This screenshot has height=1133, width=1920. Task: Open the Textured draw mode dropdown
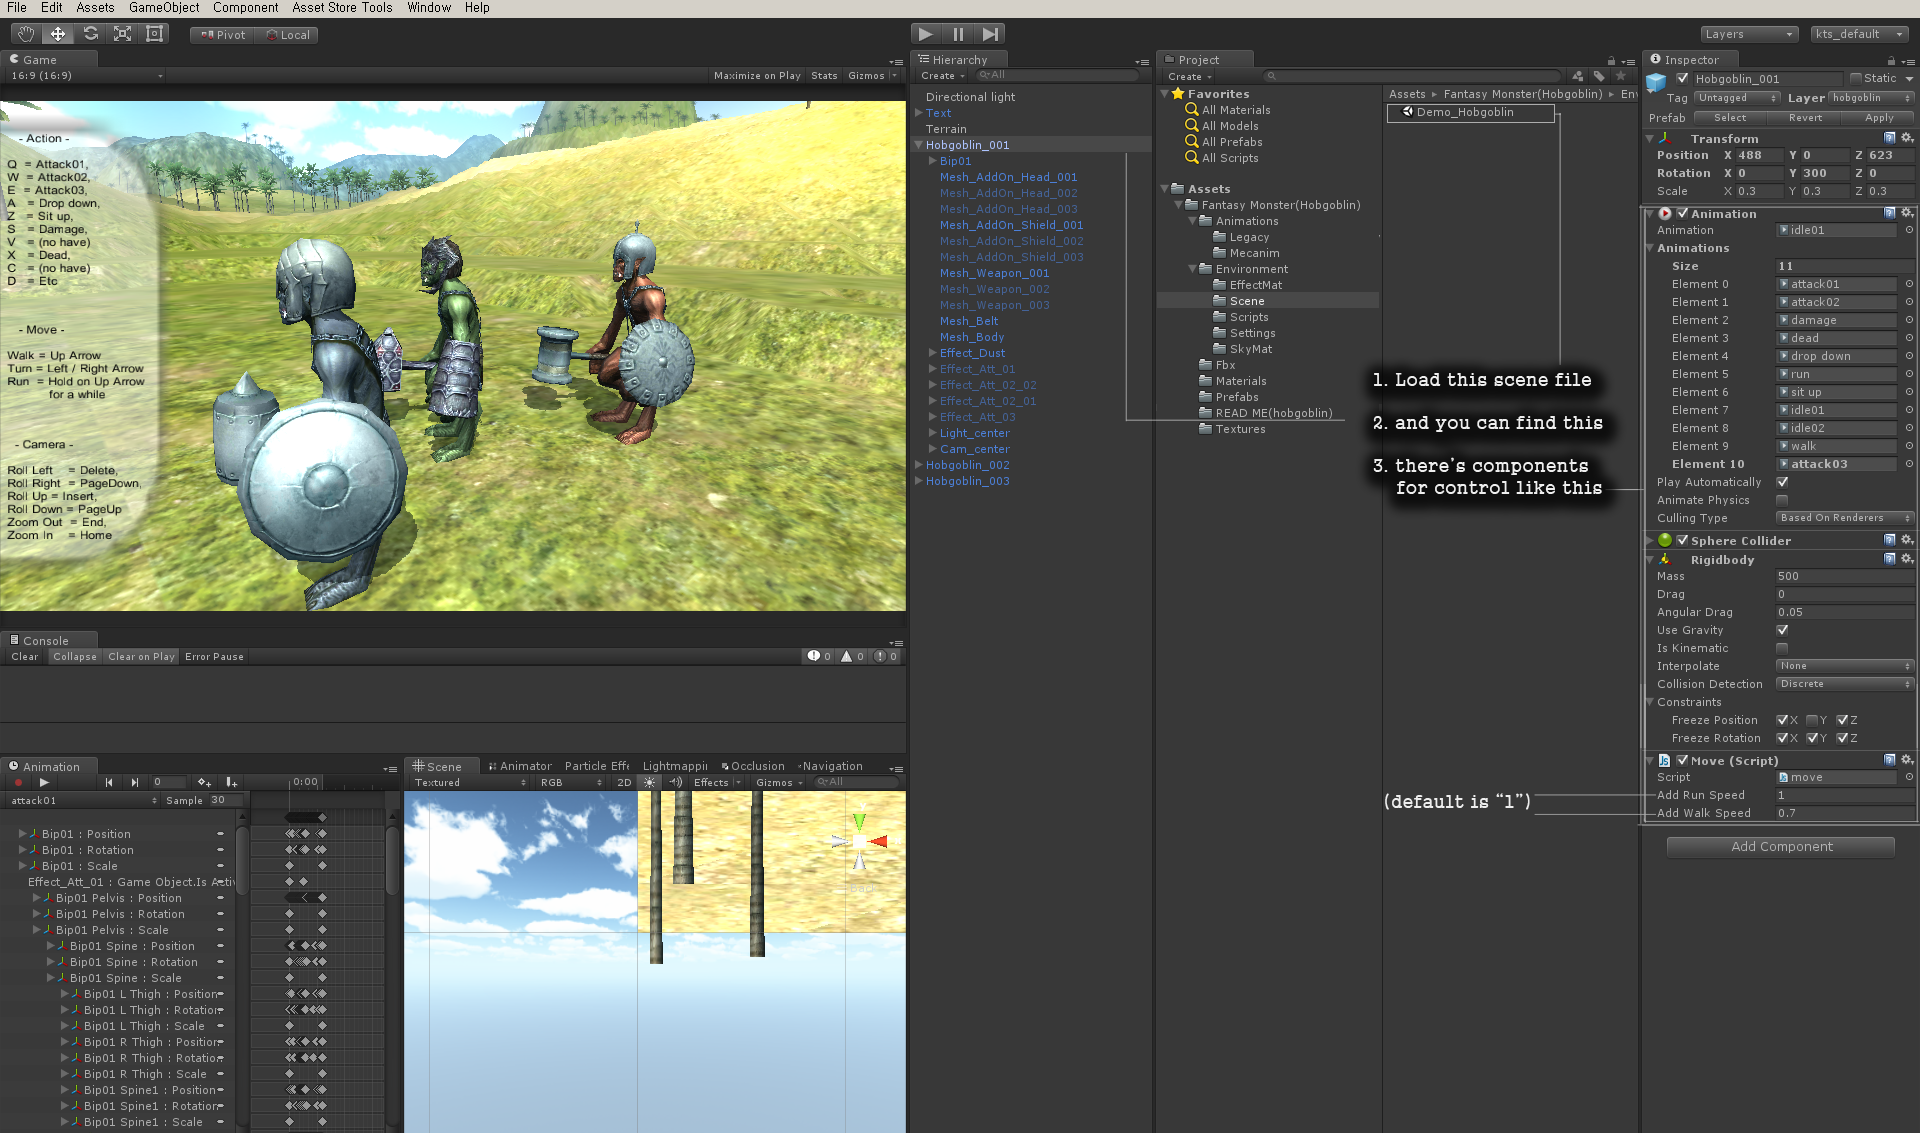click(x=469, y=783)
